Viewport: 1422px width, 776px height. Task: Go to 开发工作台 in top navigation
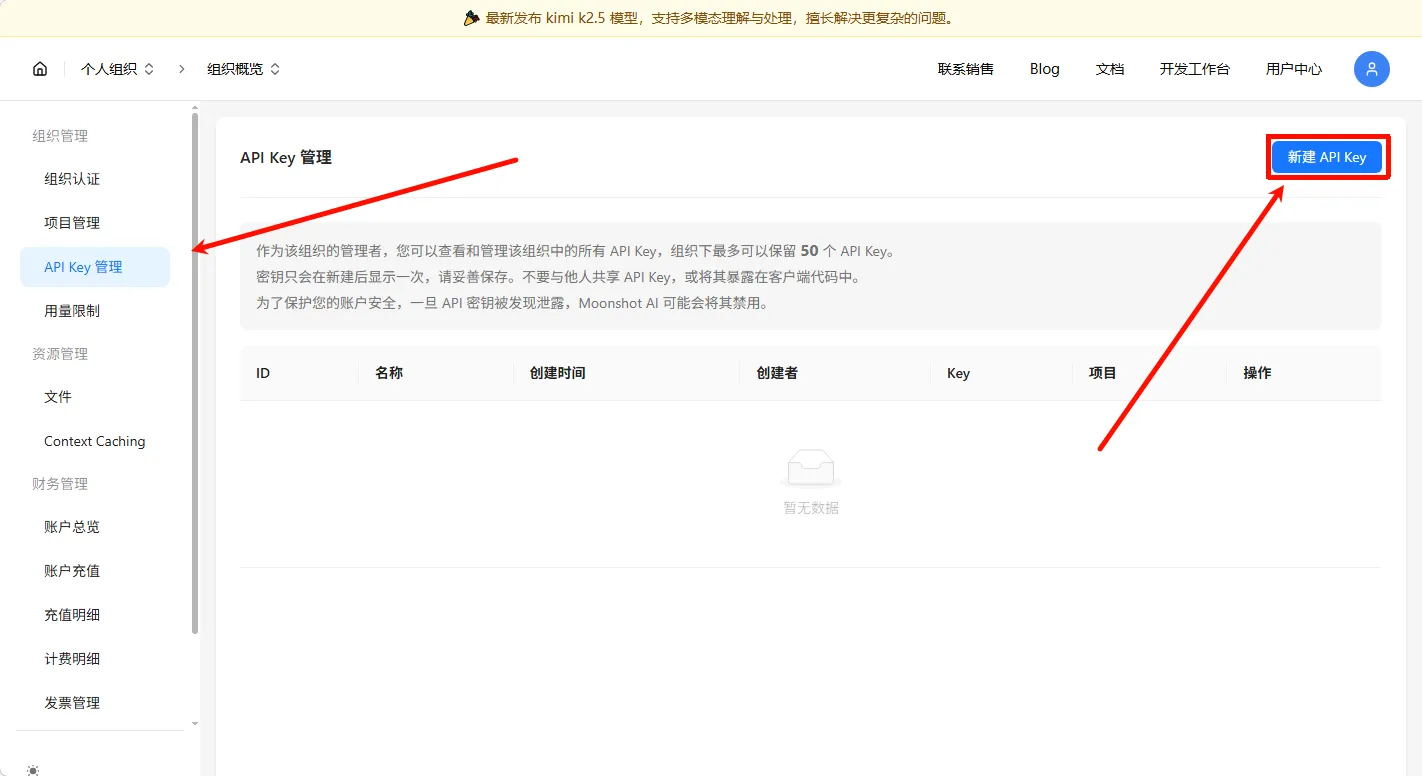coord(1194,69)
